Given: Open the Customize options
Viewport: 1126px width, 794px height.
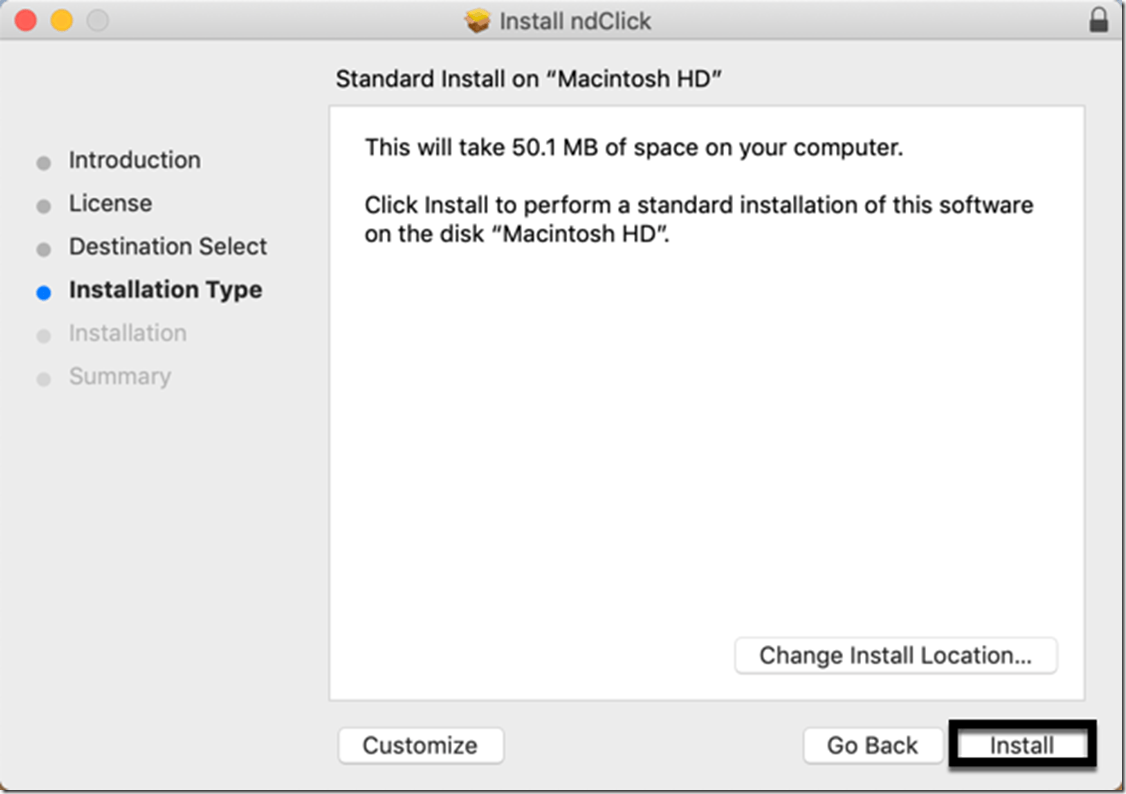Looking at the screenshot, I should click(x=420, y=745).
